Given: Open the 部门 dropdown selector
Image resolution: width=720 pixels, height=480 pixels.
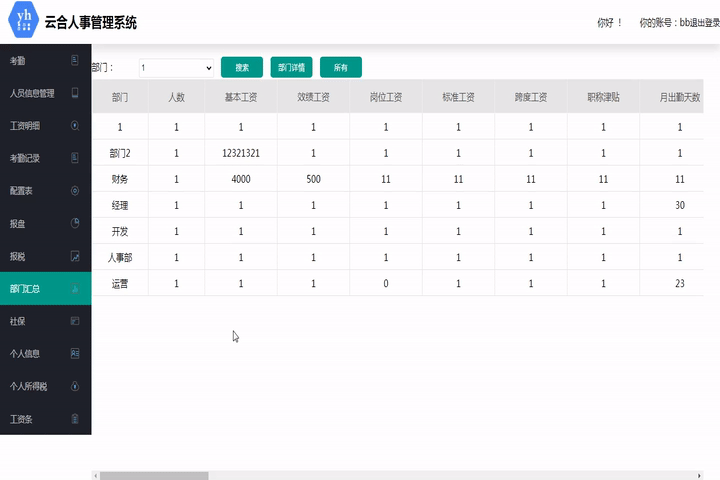Looking at the screenshot, I should tap(176, 68).
